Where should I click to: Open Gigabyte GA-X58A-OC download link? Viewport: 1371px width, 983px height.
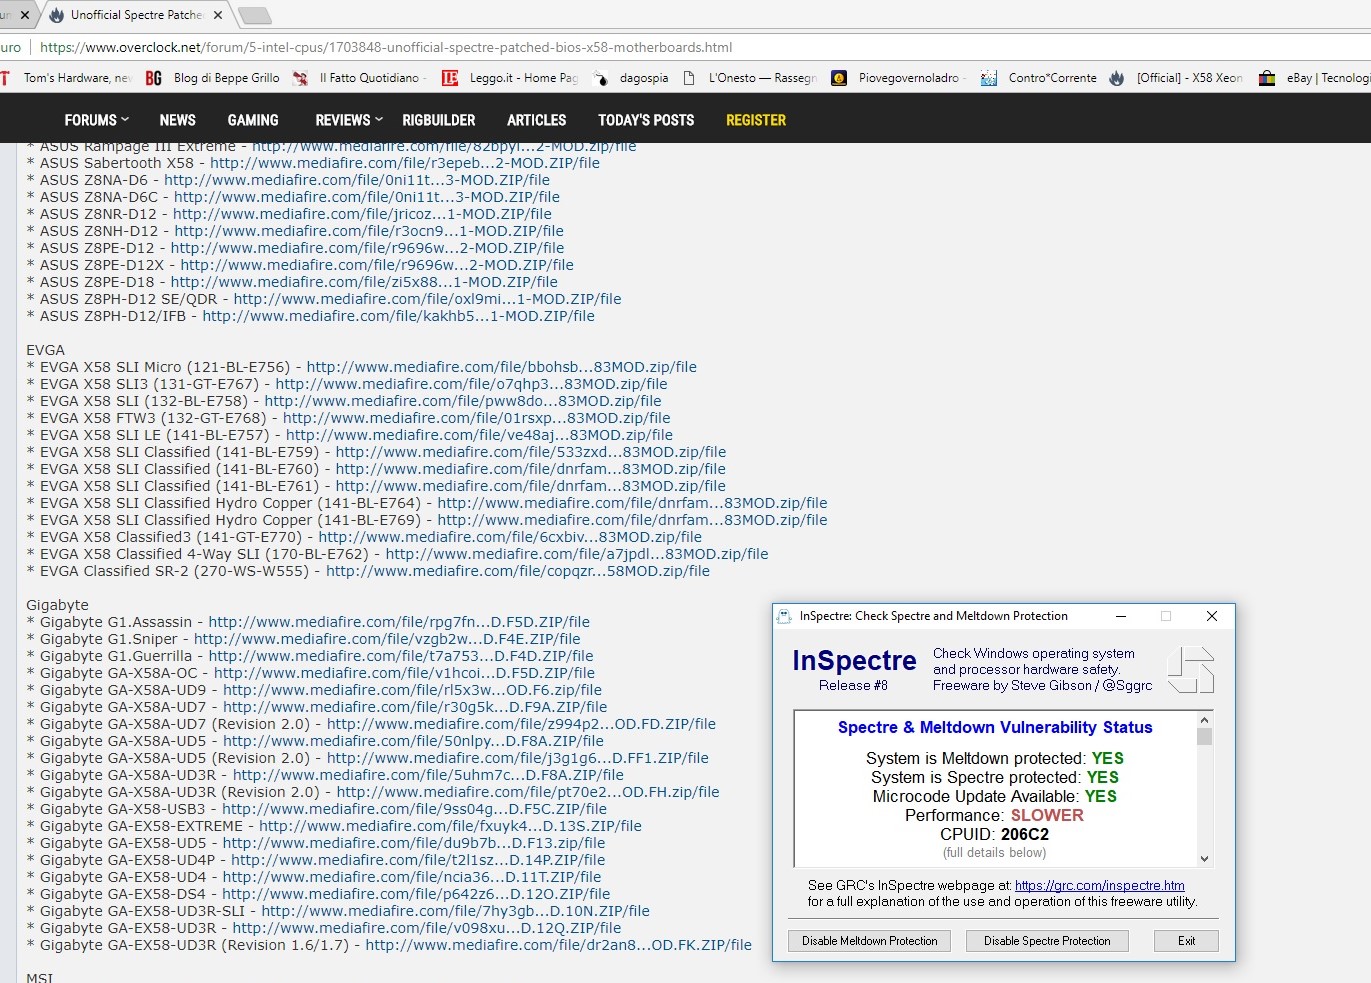click(404, 673)
